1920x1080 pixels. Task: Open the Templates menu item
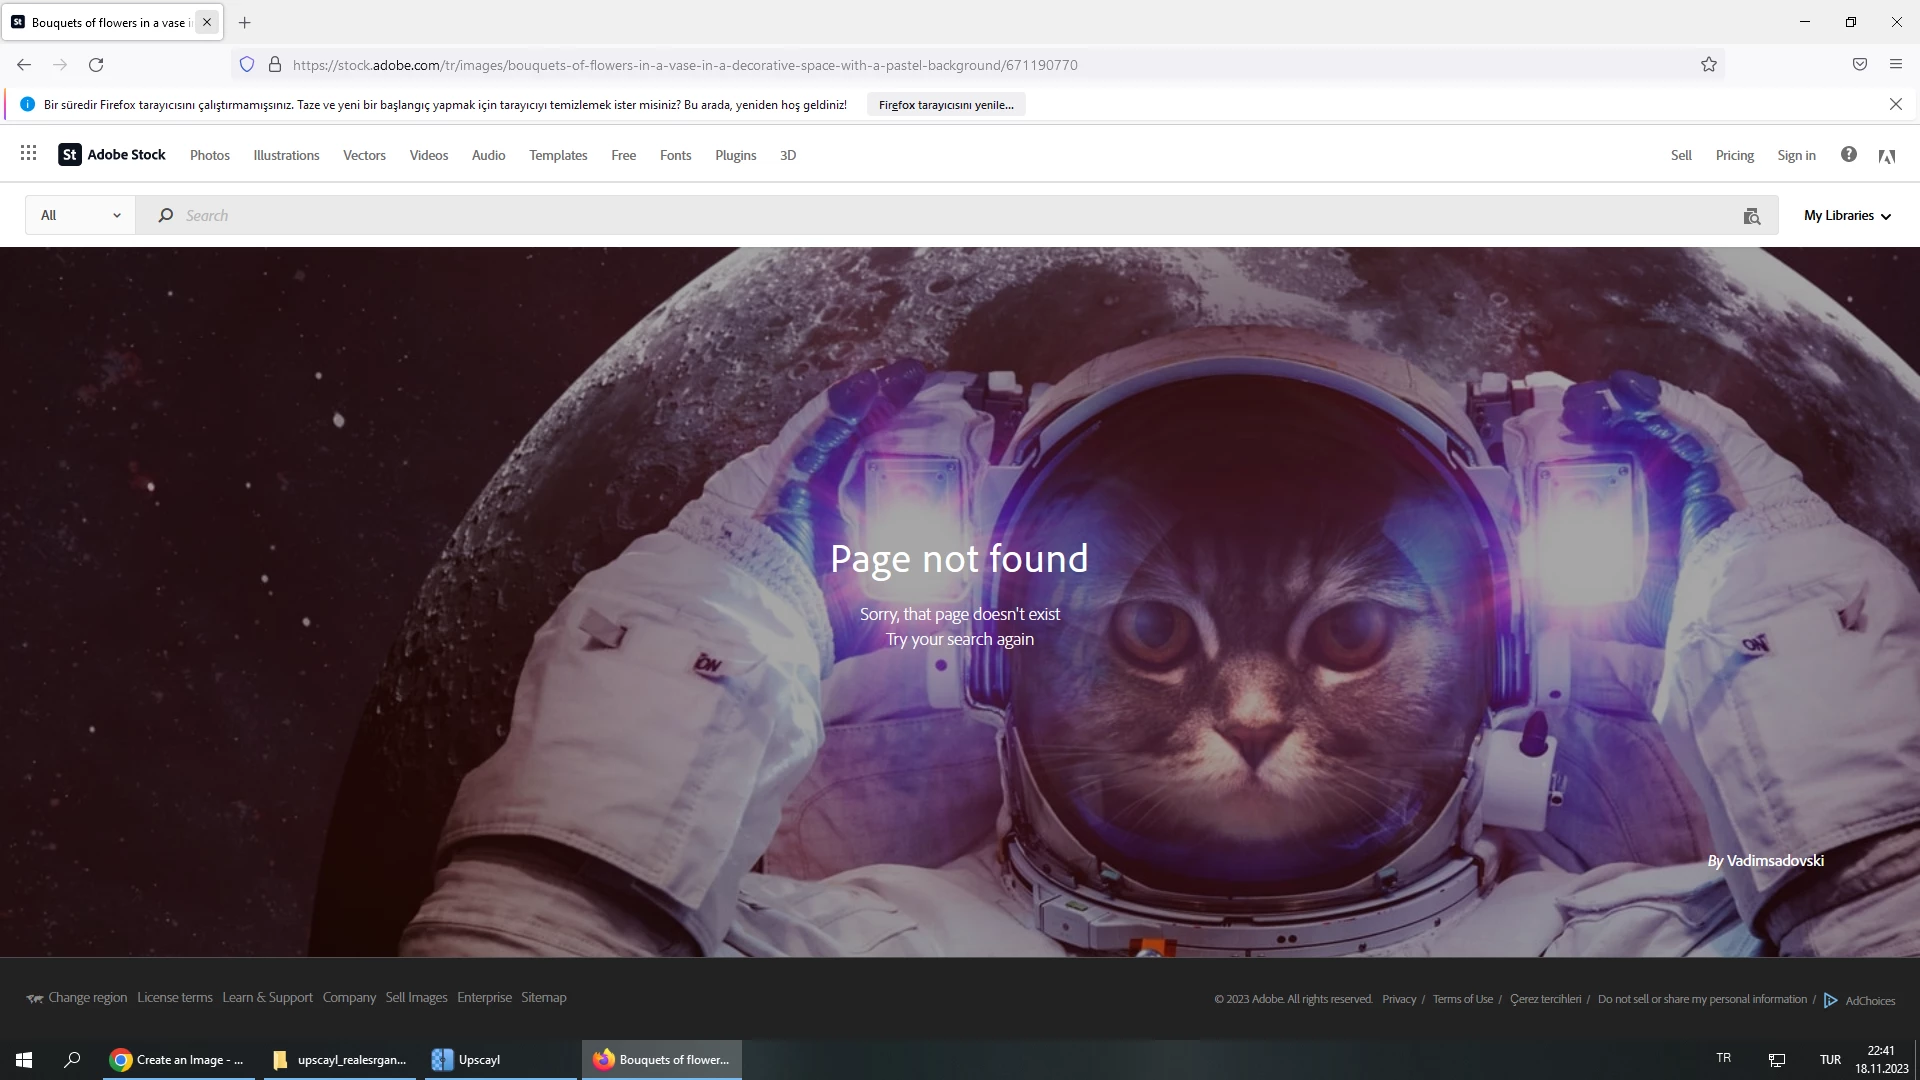coord(557,155)
